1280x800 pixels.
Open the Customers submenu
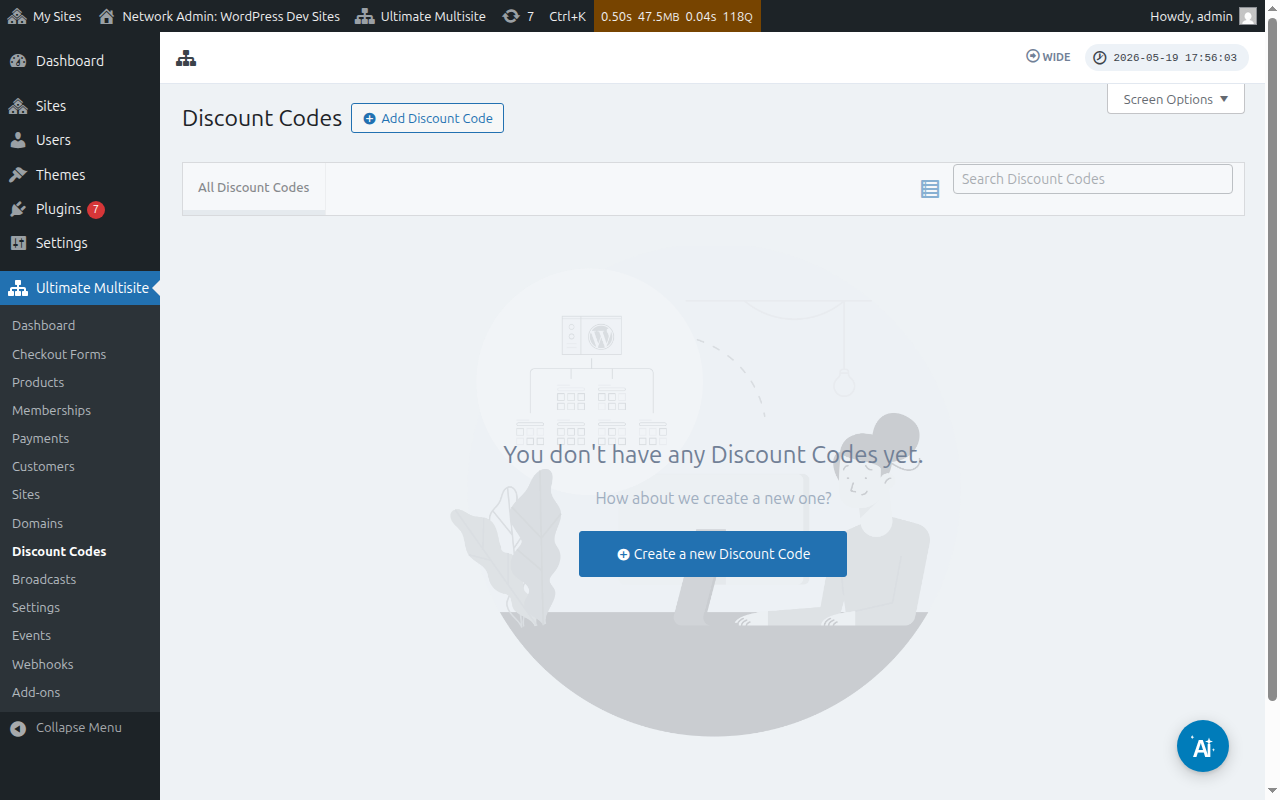[x=43, y=466]
